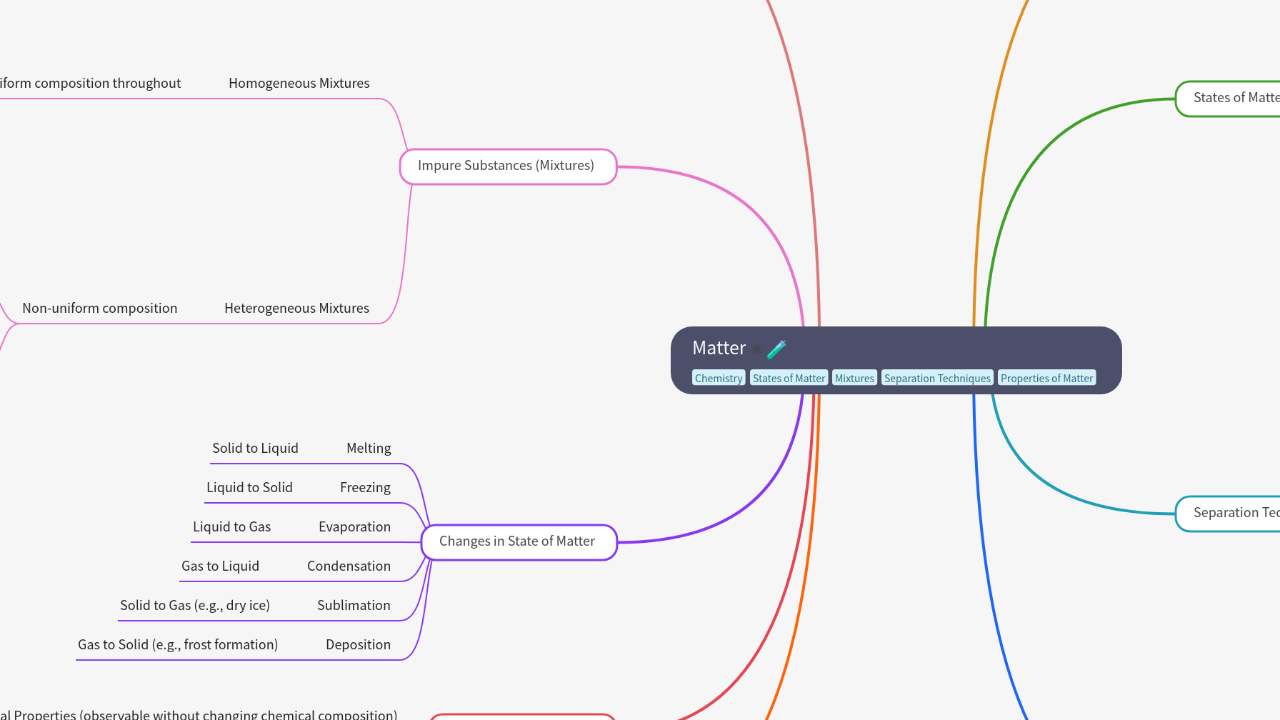Select the Deposition node
Viewport: 1280px width, 720px height.
[358, 644]
